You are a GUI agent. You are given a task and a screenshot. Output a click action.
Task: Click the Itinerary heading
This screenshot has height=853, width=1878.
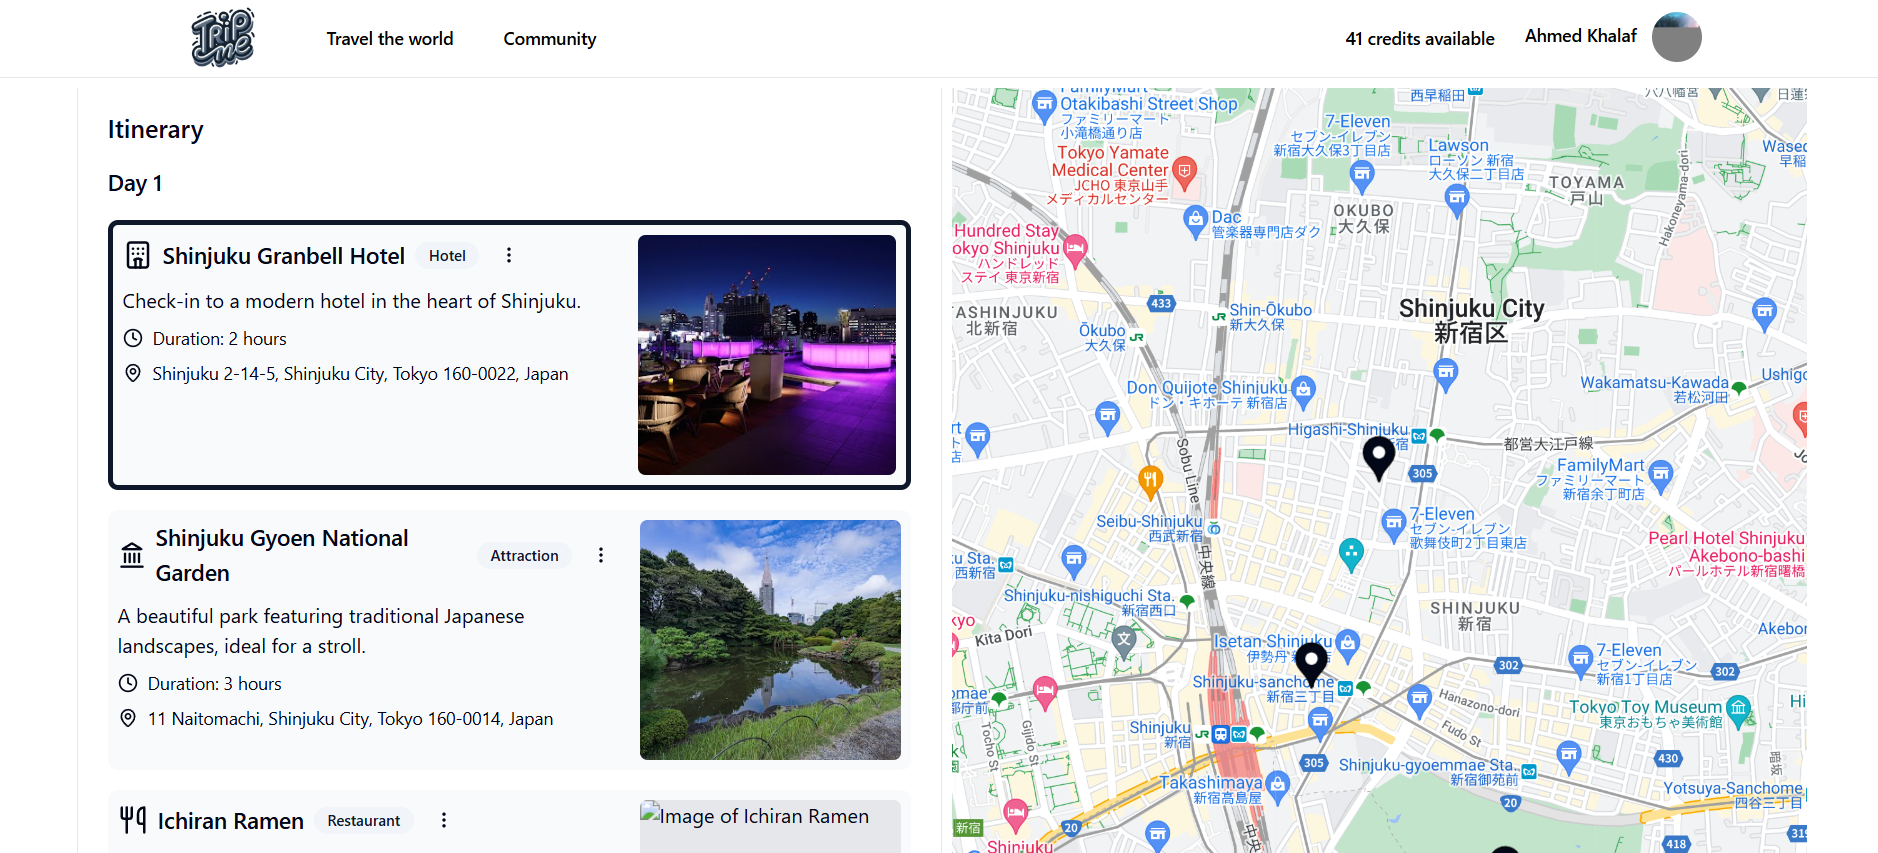pyautogui.click(x=155, y=130)
